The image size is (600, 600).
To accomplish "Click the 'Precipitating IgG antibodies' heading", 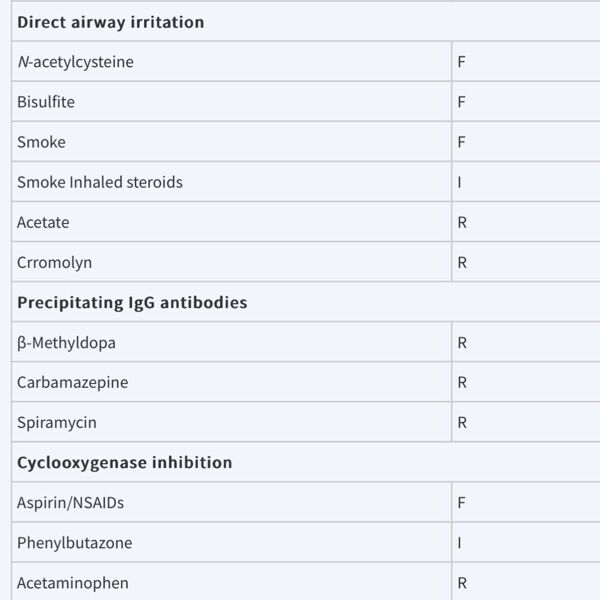I will [x=132, y=302].
